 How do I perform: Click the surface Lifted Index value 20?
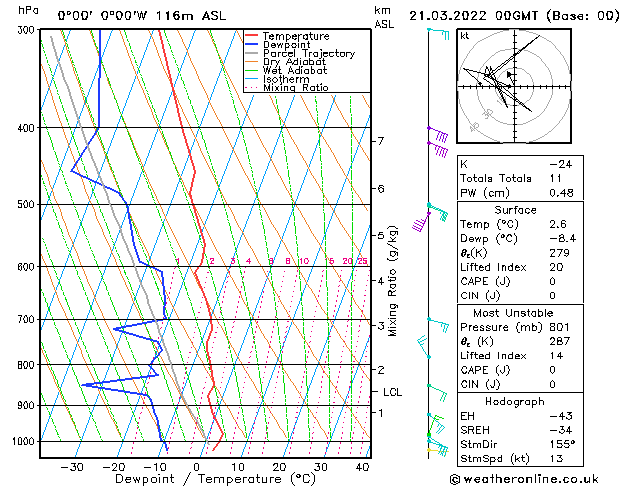(x=556, y=267)
